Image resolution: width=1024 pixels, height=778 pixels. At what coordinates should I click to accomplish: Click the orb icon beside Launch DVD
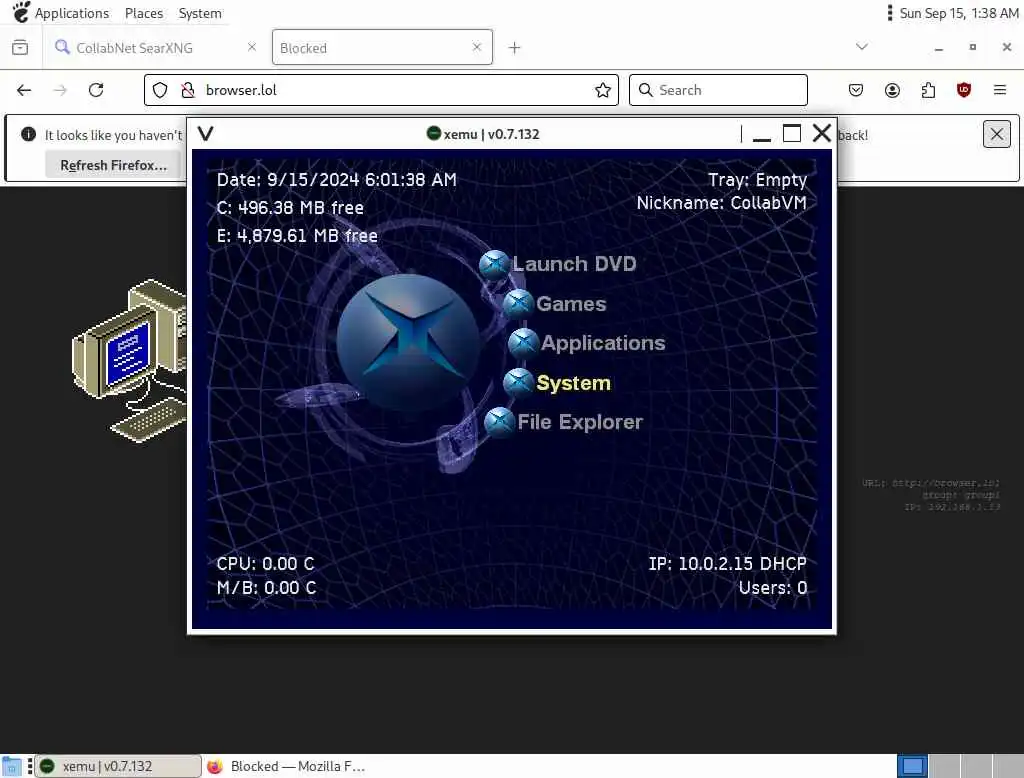494,265
